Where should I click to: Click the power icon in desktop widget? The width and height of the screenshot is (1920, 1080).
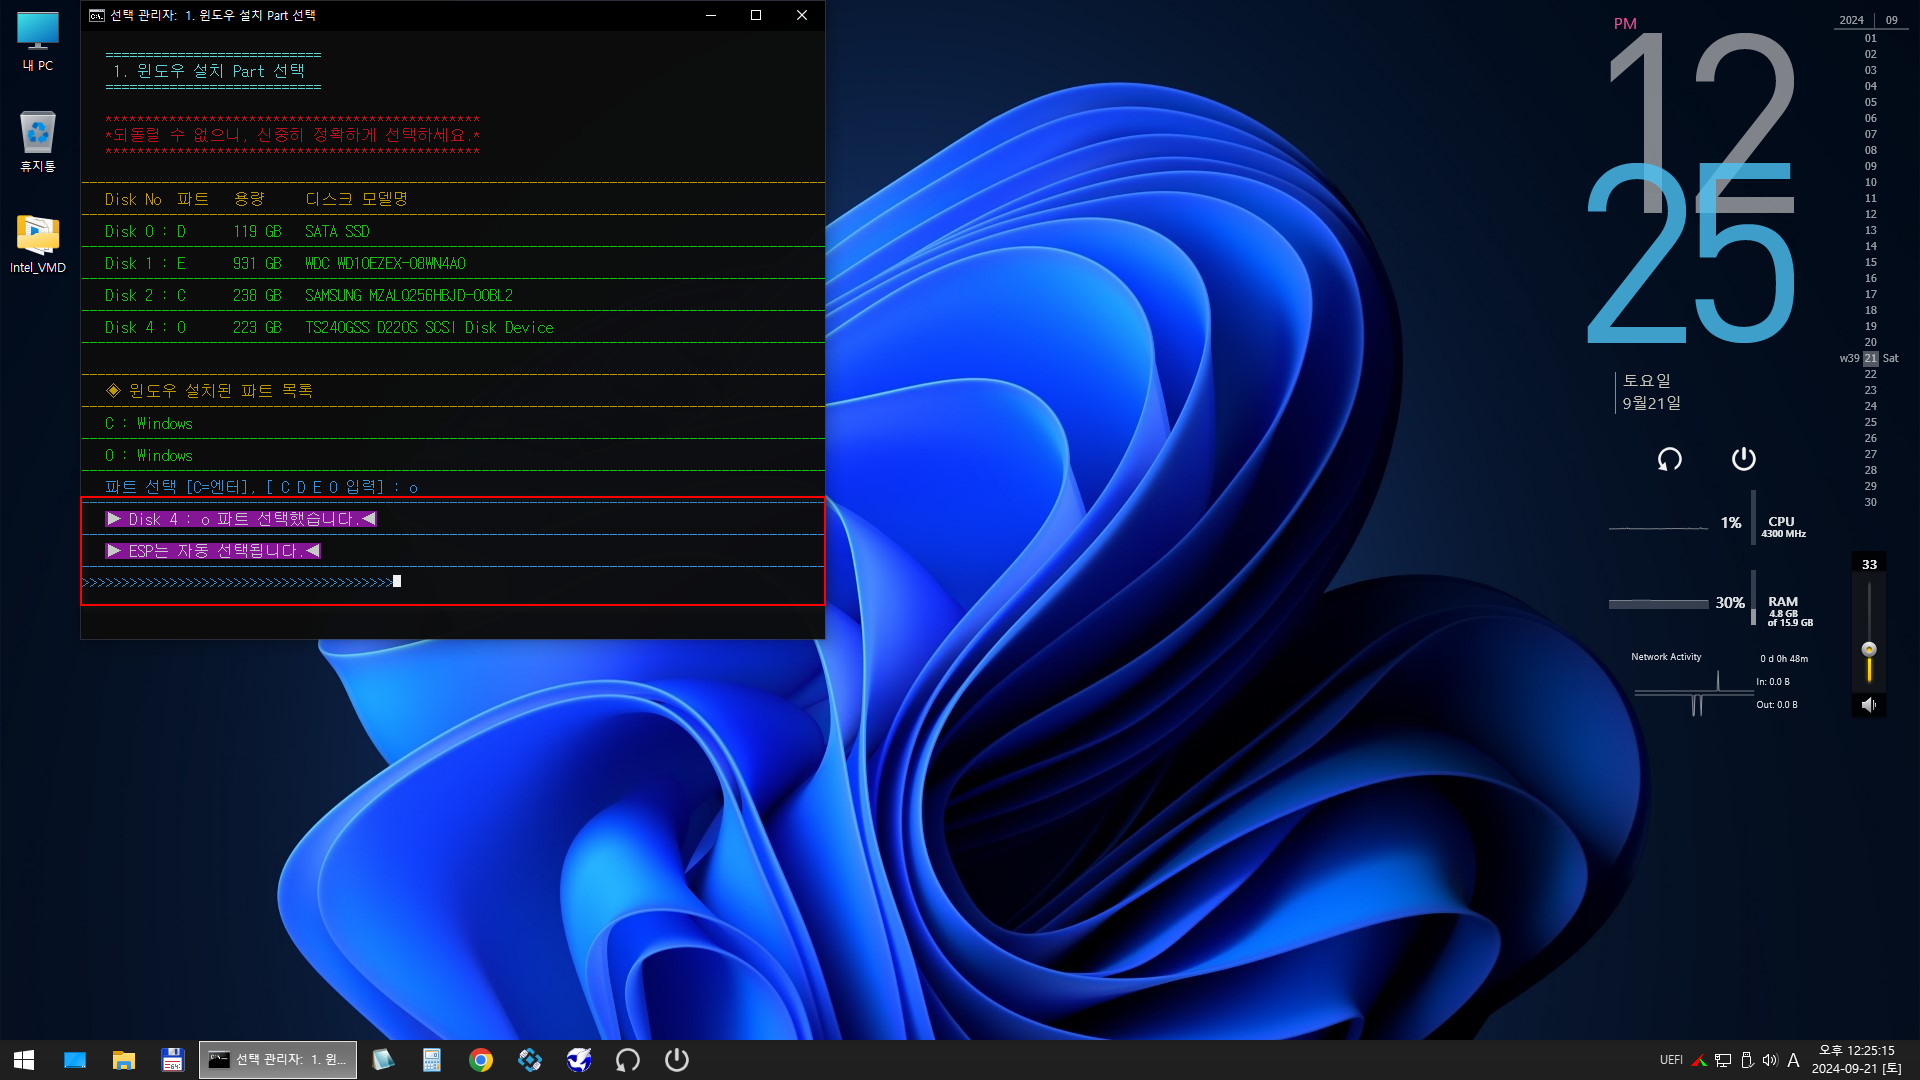(1743, 459)
